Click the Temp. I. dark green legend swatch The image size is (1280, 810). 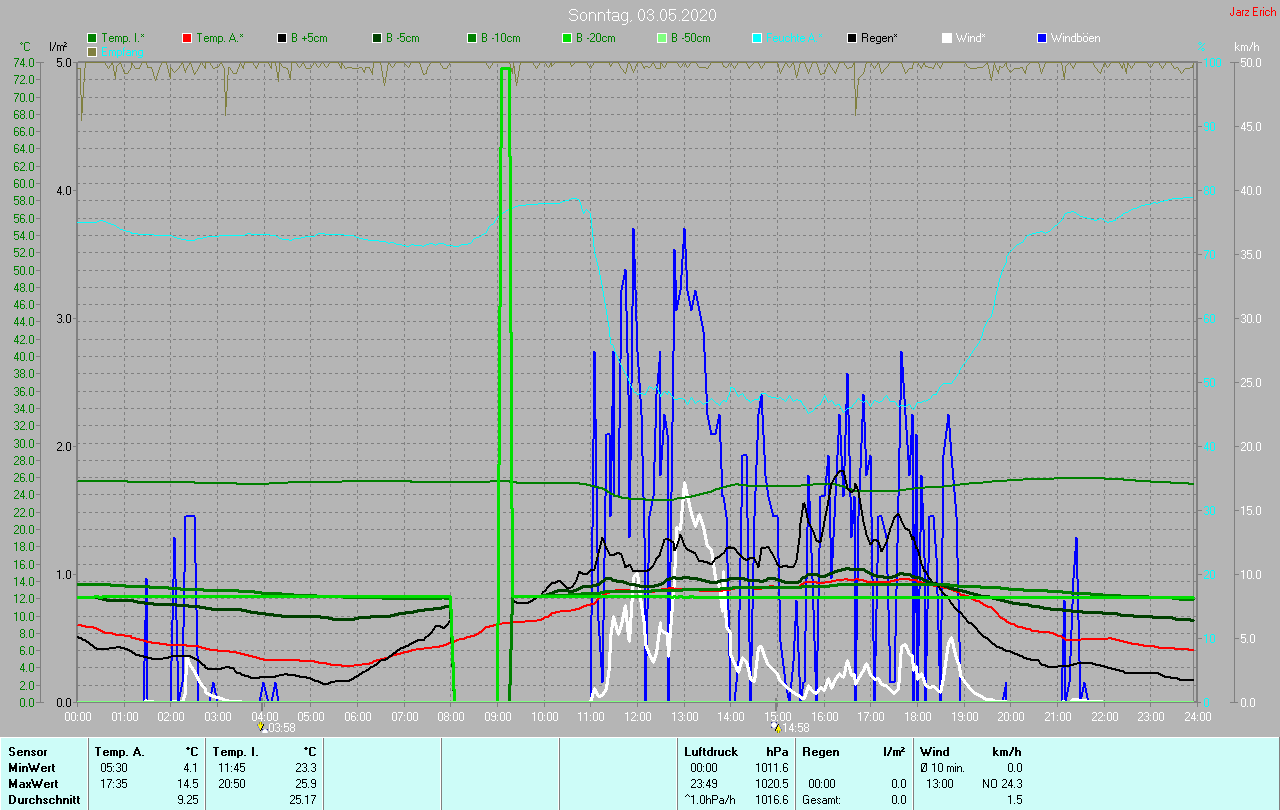pos(93,38)
